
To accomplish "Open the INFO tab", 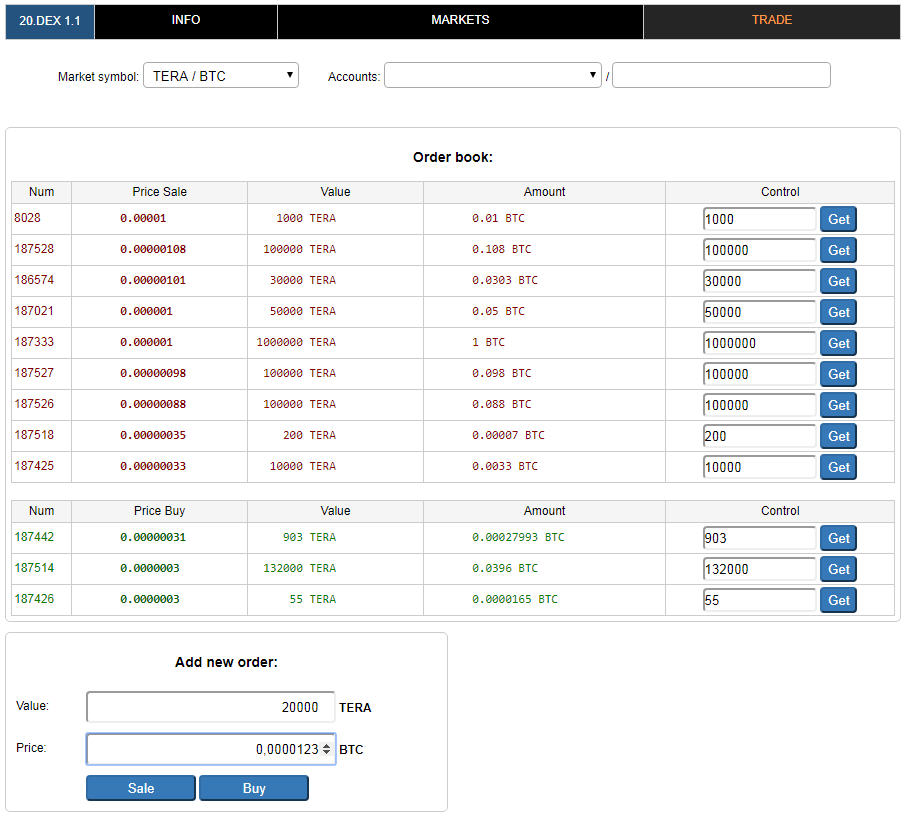I will click(185, 20).
